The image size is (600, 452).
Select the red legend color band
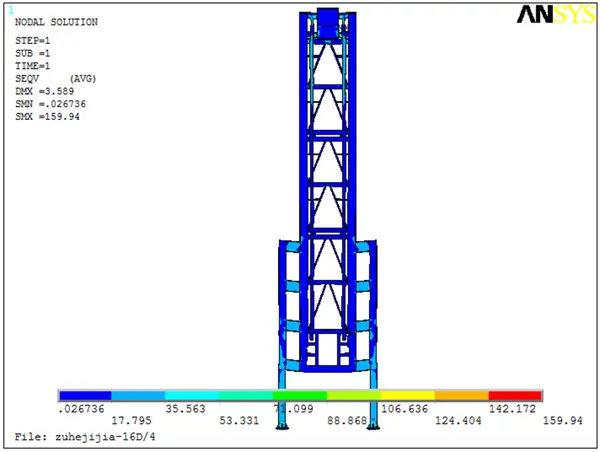[x=515, y=396]
